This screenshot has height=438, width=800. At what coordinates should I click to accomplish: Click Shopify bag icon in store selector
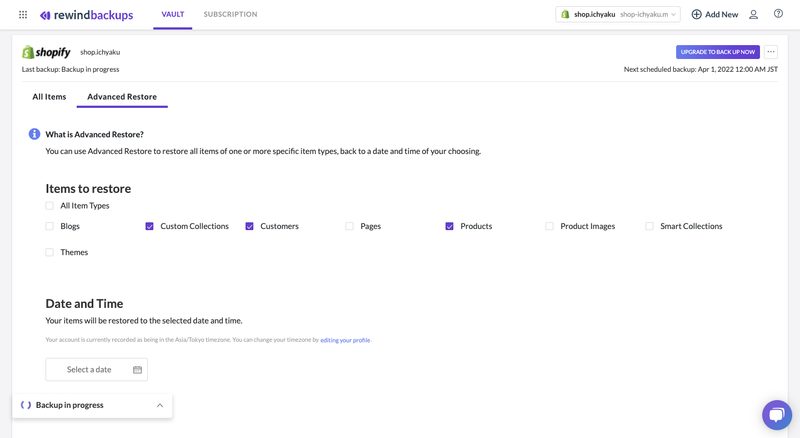[565, 14]
